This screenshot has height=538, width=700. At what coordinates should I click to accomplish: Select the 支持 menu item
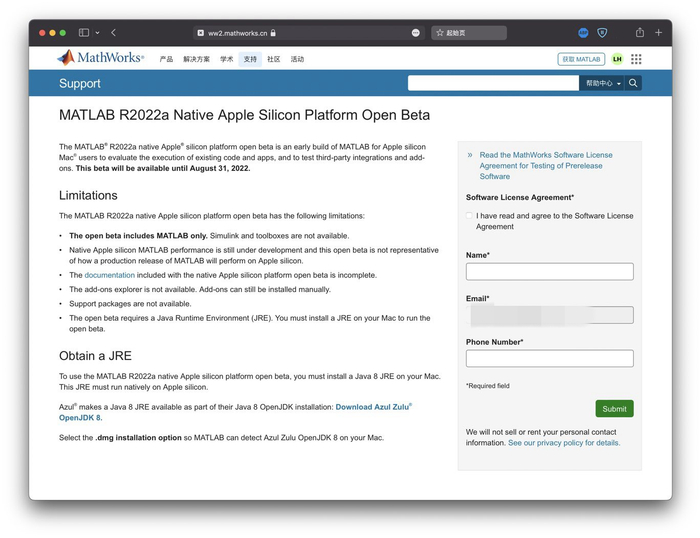tap(250, 59)
